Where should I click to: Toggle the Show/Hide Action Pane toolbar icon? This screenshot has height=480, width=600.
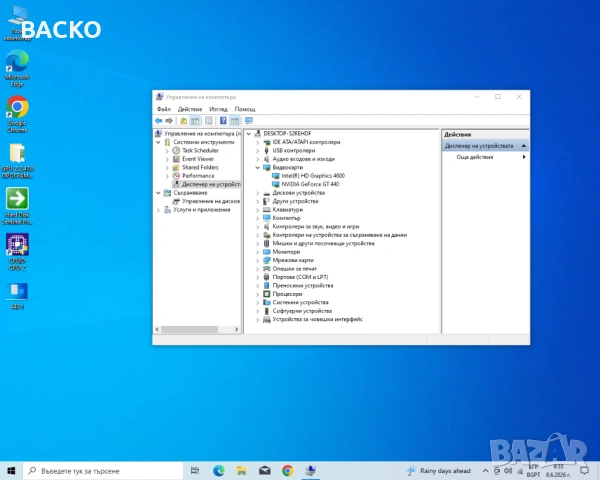coord(235,121)
